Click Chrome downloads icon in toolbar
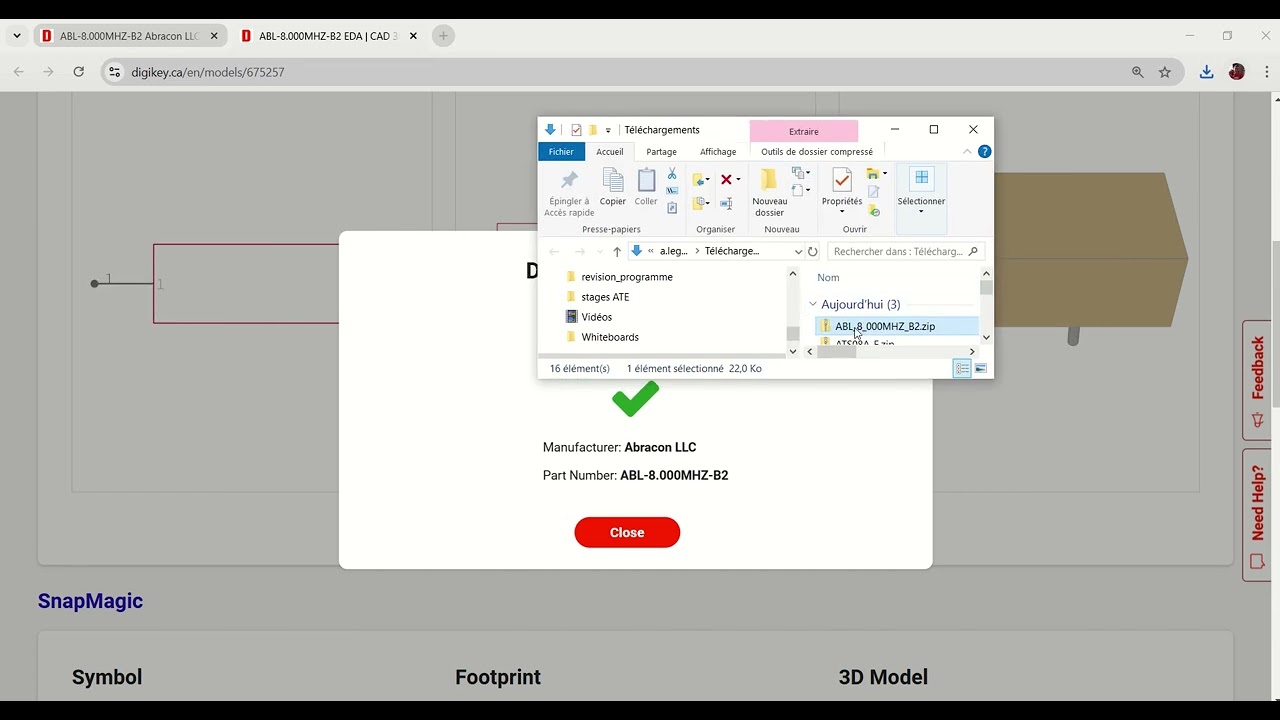This screenshot has width=1280, height=720. coord(1206,72)
